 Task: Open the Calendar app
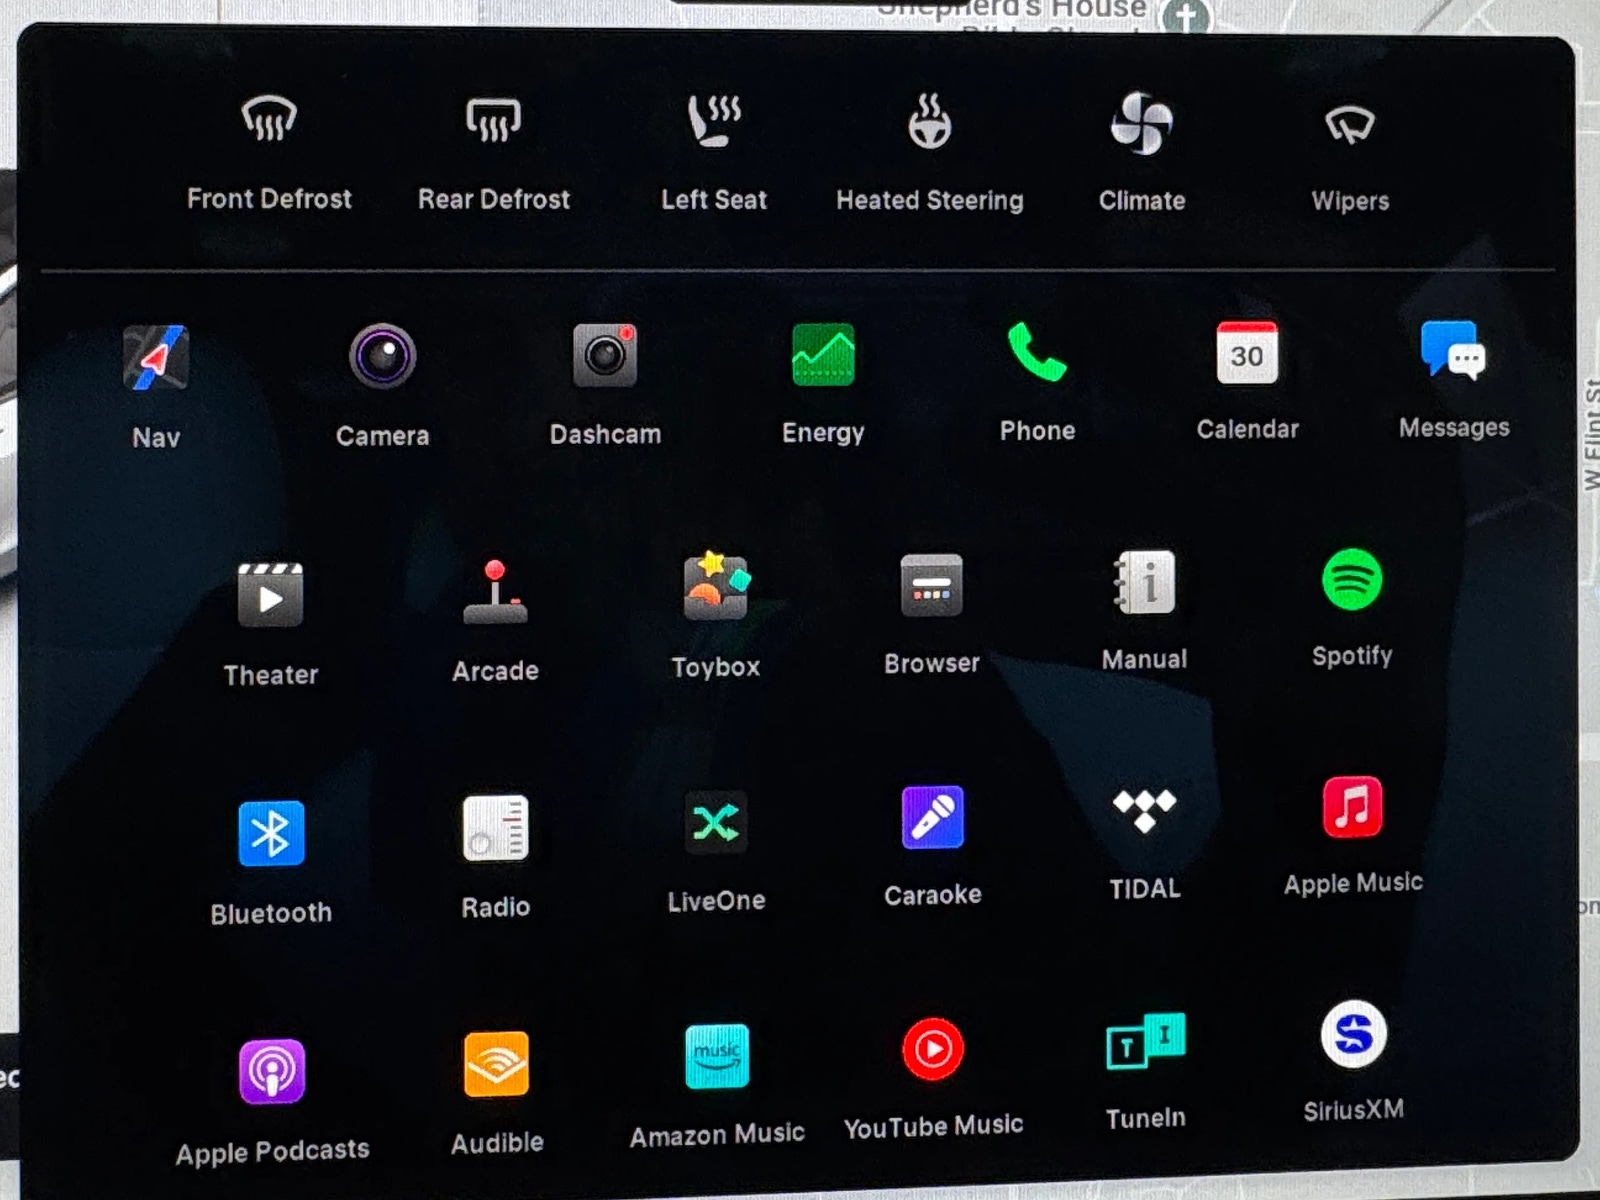1247,352
